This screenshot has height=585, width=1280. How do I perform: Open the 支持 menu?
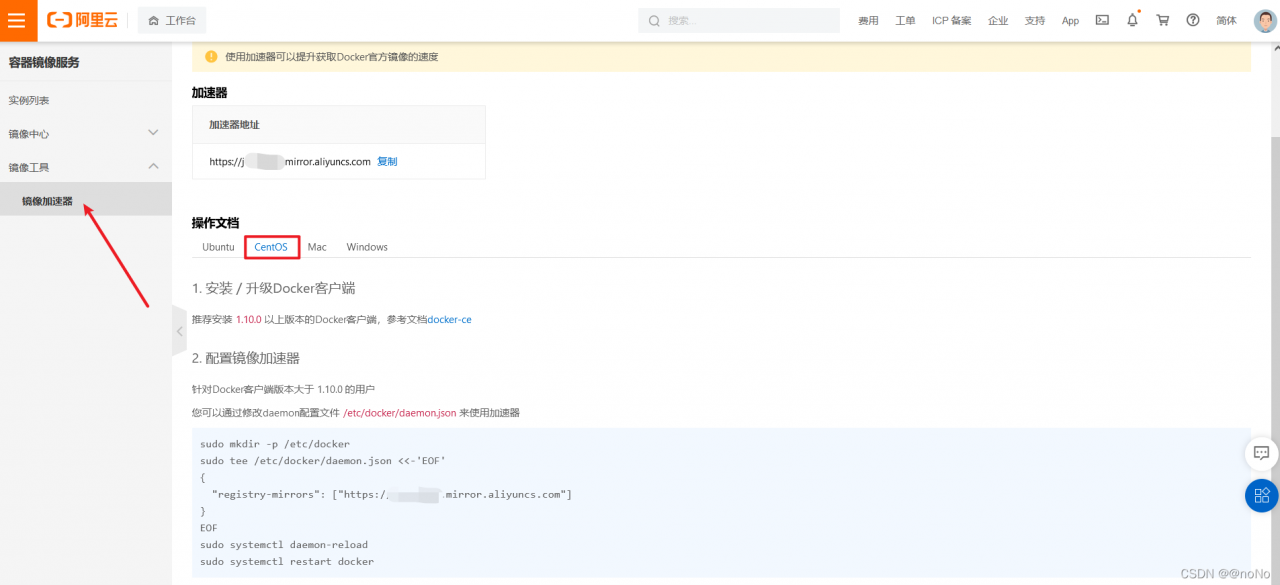click(x=1035, y=20)
